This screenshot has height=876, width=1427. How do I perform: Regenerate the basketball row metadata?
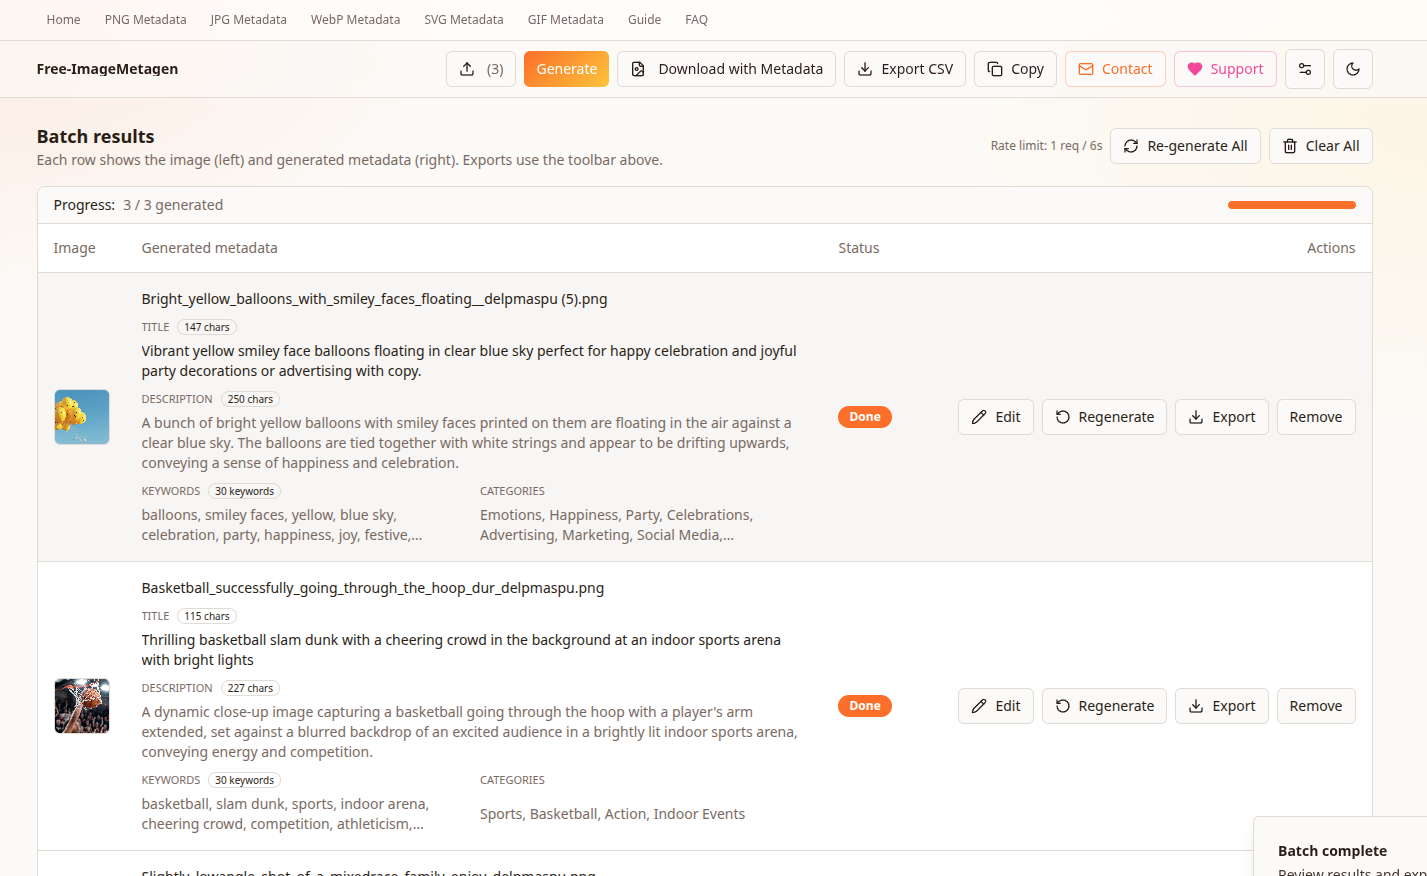[1104, 706]
